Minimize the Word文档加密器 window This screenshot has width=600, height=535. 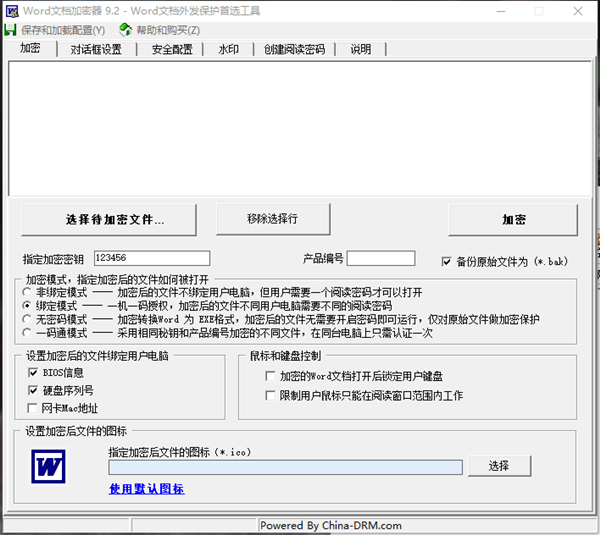point(501,11)
